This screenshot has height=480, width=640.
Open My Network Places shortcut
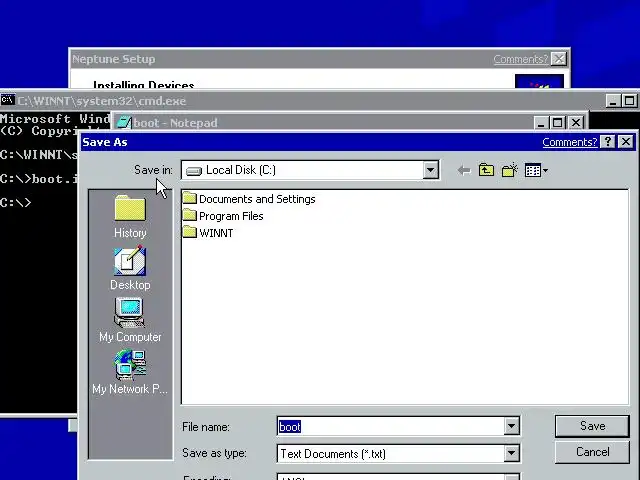(x=130, y=372)
